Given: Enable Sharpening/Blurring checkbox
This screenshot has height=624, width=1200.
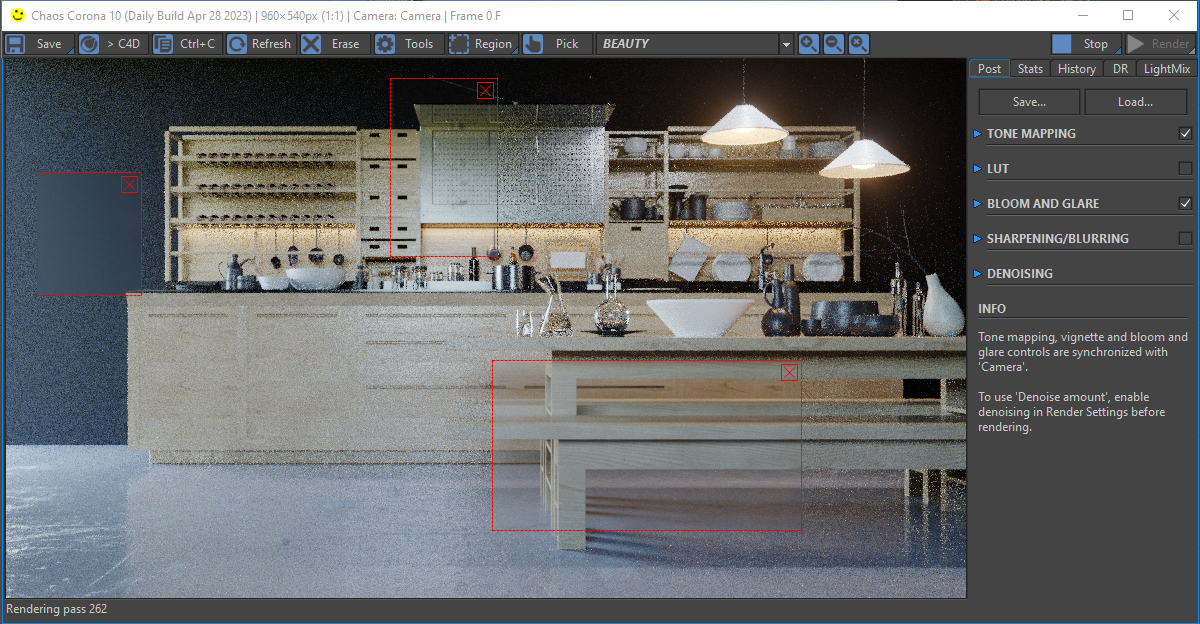Looking at the screenshot, I should (x=1185, y=239).
